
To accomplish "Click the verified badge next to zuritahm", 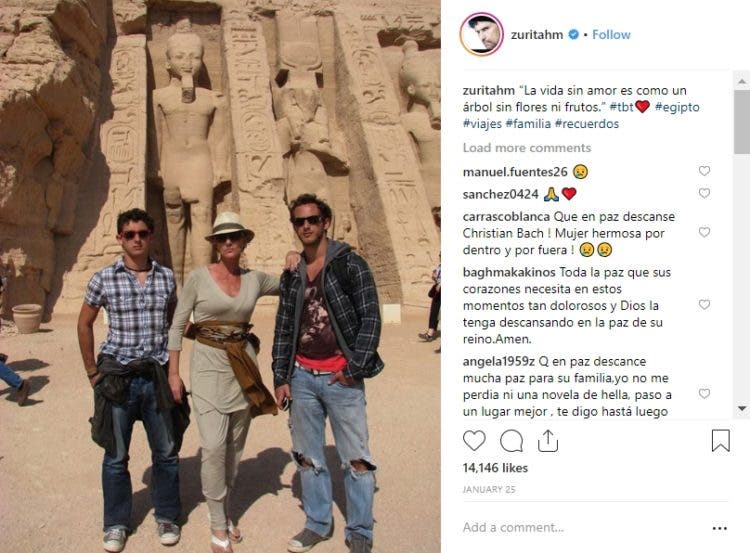I will point(574,34).
